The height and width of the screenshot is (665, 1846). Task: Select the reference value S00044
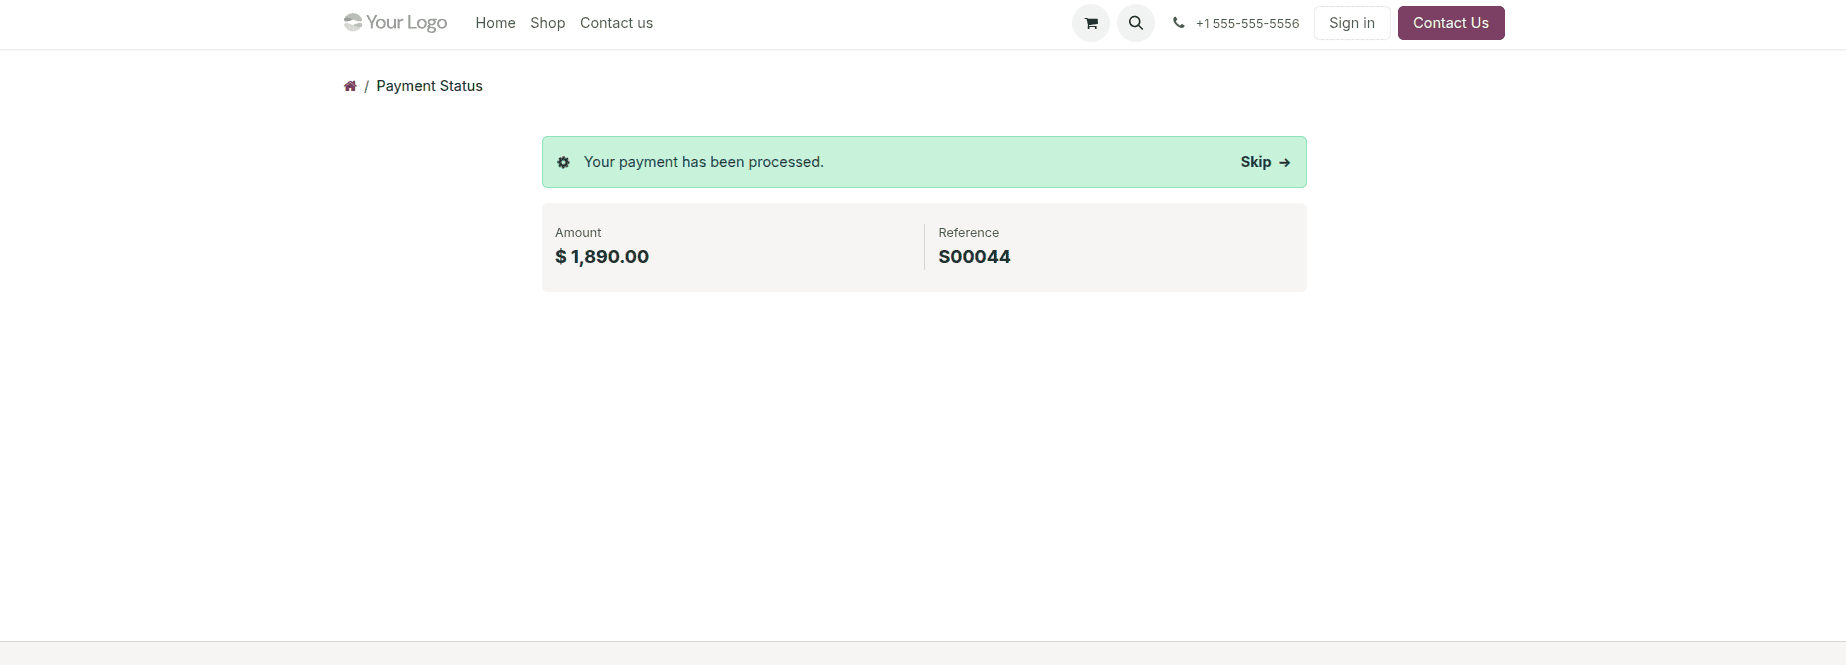(x=974, y=257)
